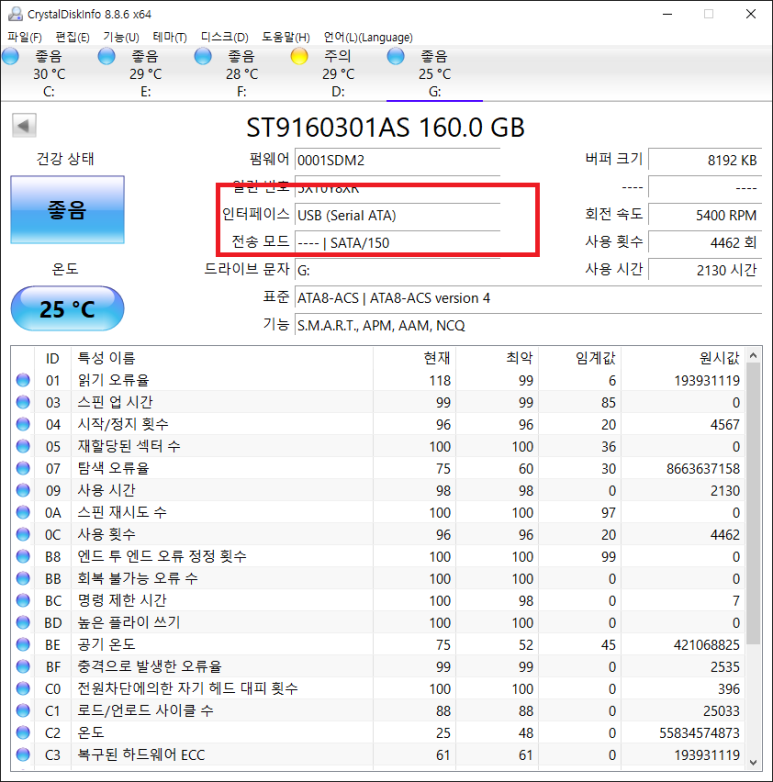Click status dot for attribute BE 공기 온도
Screen dimensions: 773x782
pos(23,644)
